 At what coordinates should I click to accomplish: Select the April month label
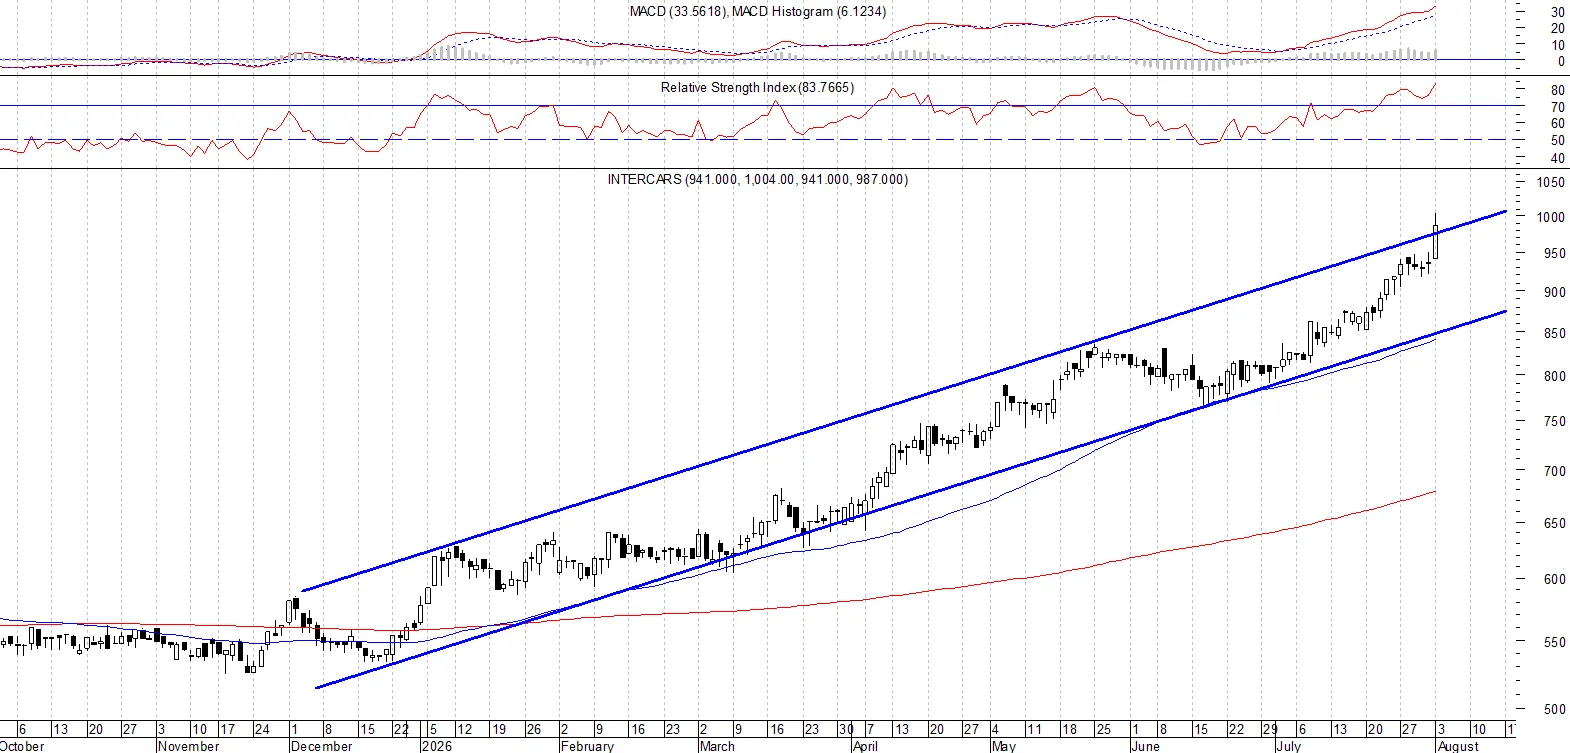[x=865, y=746]
